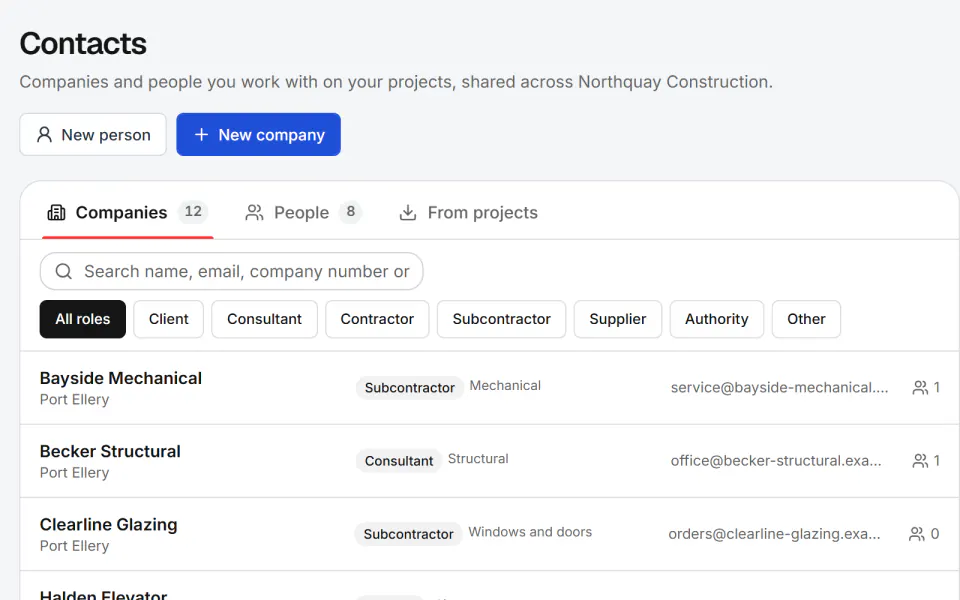Click Subcontractor badge in Bayside Mechanical row
The width and height of the screenshot is (960, 600).
pyautogui.click(x=410, y=388)
